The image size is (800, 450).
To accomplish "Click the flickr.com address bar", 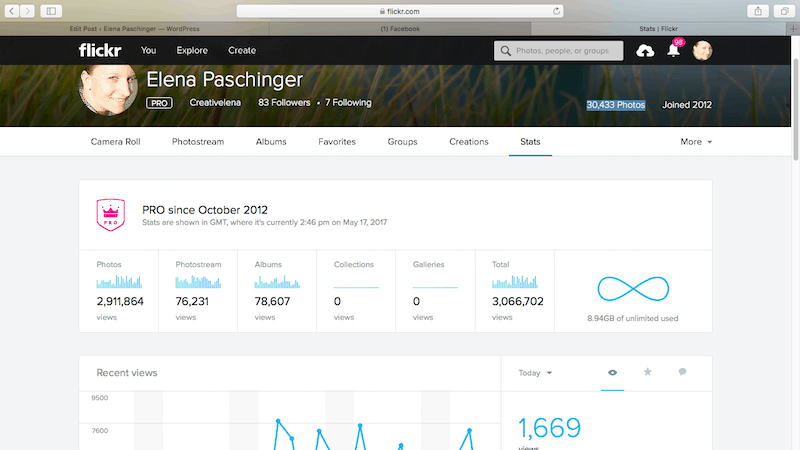I will coord(400,11).
